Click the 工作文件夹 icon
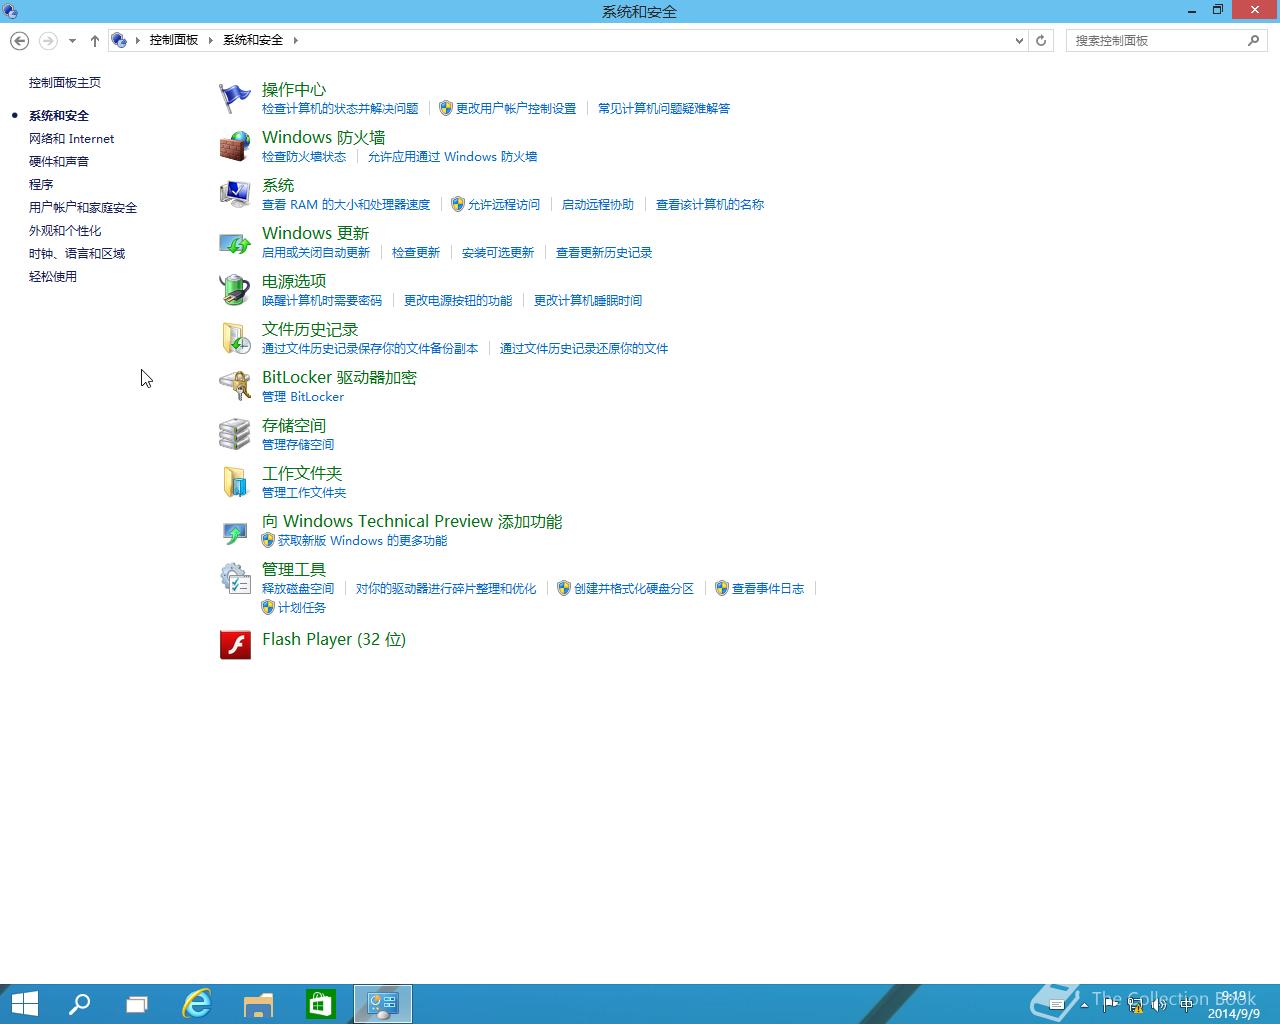The width and height of the screenshot is (1280, 1024). tap(235, 482)
